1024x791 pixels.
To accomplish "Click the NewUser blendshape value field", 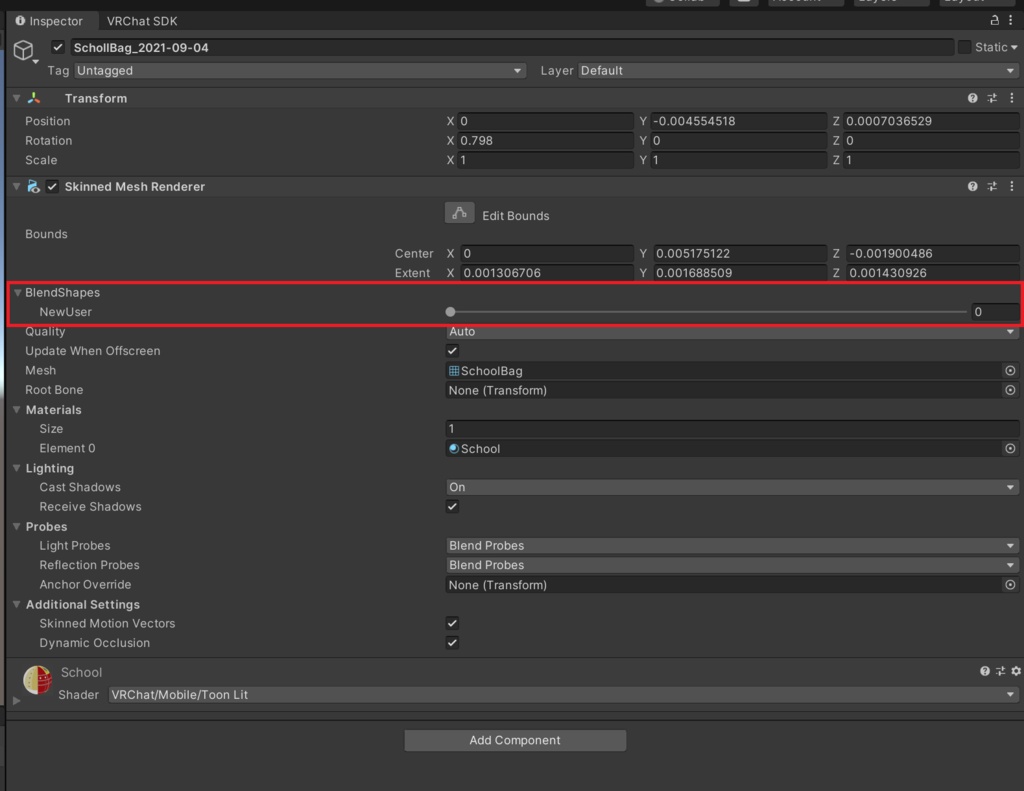I will pos(995,312).
